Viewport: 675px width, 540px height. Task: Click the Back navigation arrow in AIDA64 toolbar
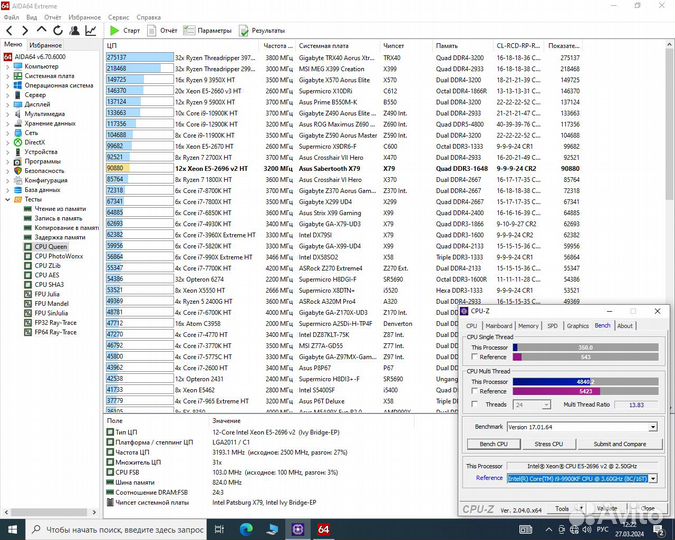point(9,31)
